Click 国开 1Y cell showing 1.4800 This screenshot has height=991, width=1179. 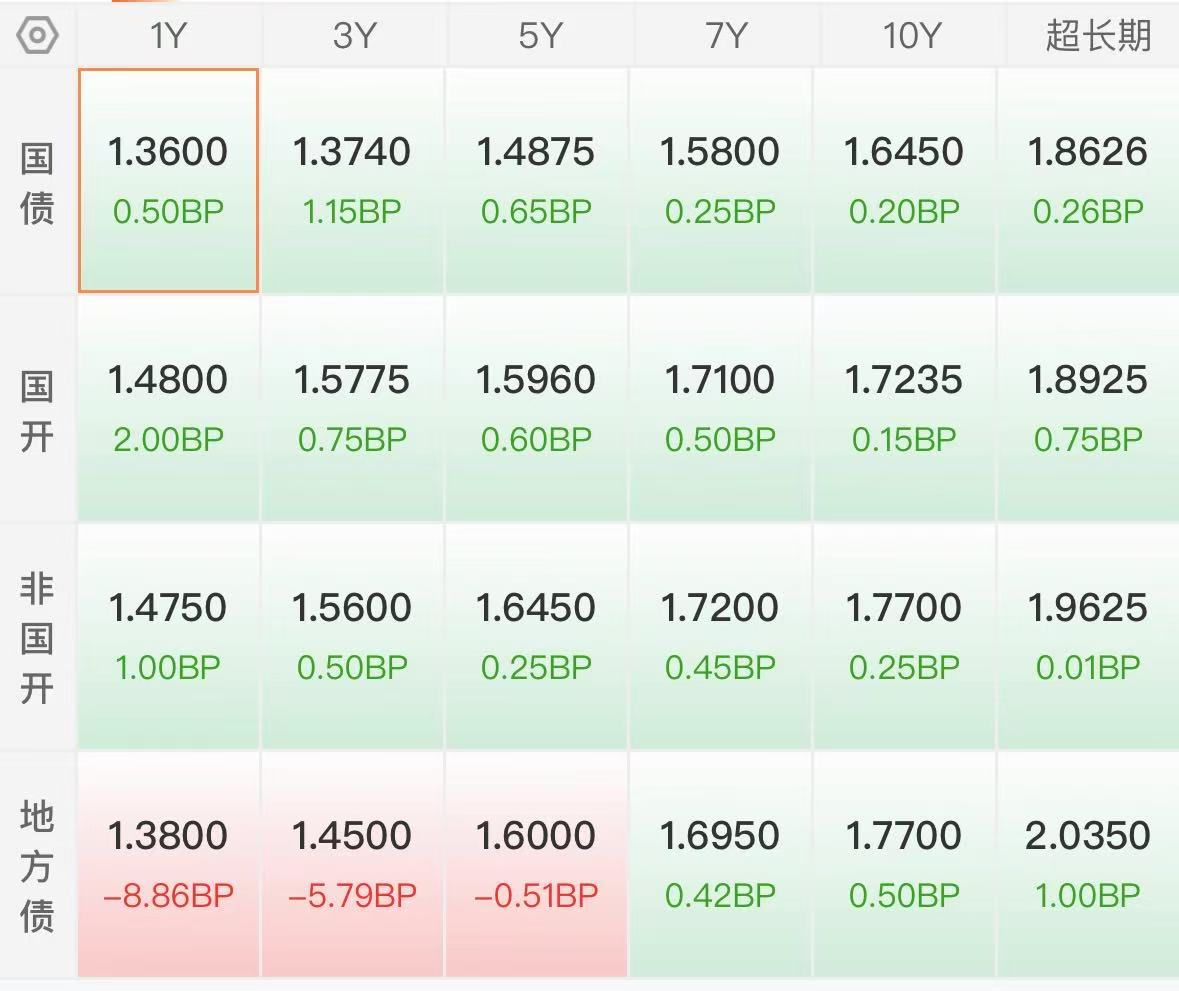pos(168,408)
